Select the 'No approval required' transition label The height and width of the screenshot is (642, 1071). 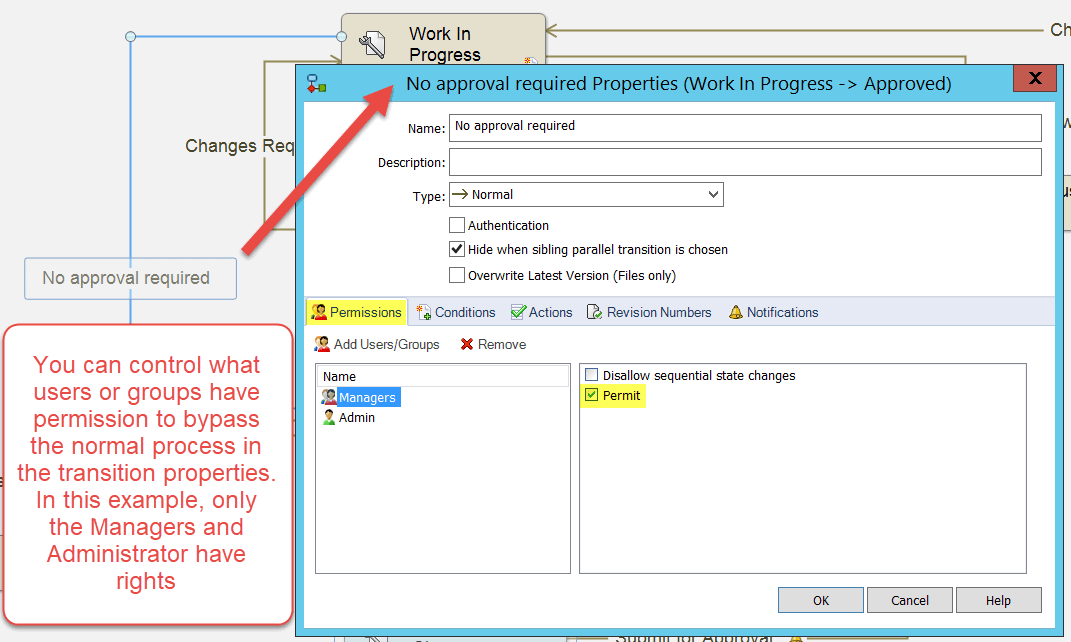click(130, 279)
